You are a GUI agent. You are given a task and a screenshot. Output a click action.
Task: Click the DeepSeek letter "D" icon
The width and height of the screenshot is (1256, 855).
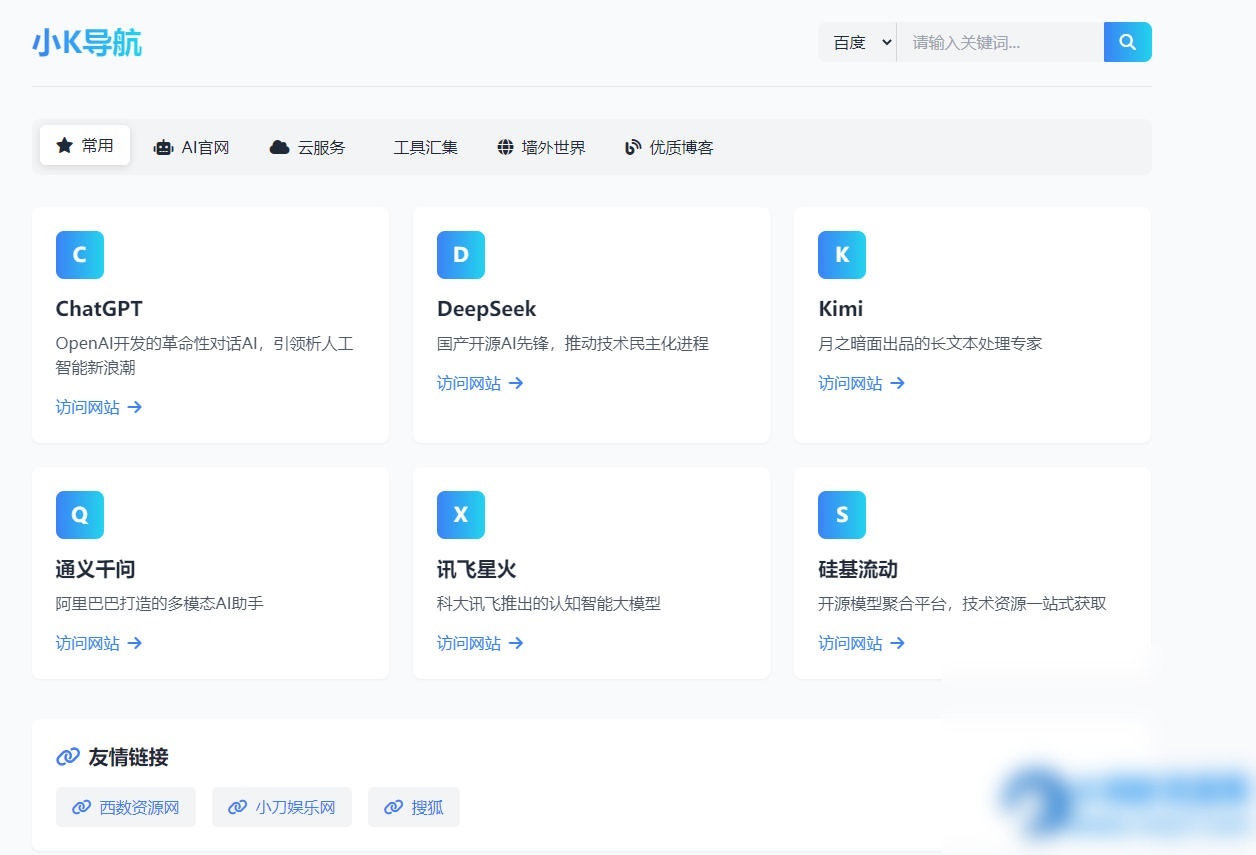(x=460, y=255)
